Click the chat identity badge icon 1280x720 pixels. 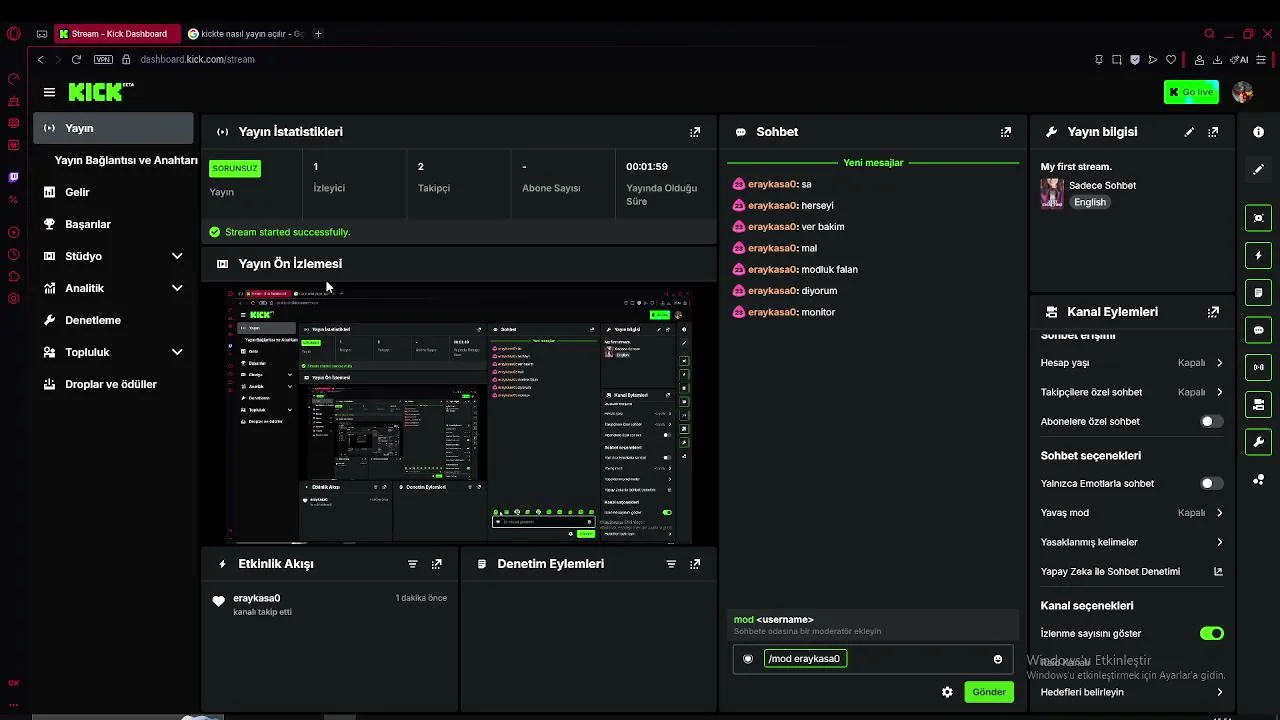(748, 659)
